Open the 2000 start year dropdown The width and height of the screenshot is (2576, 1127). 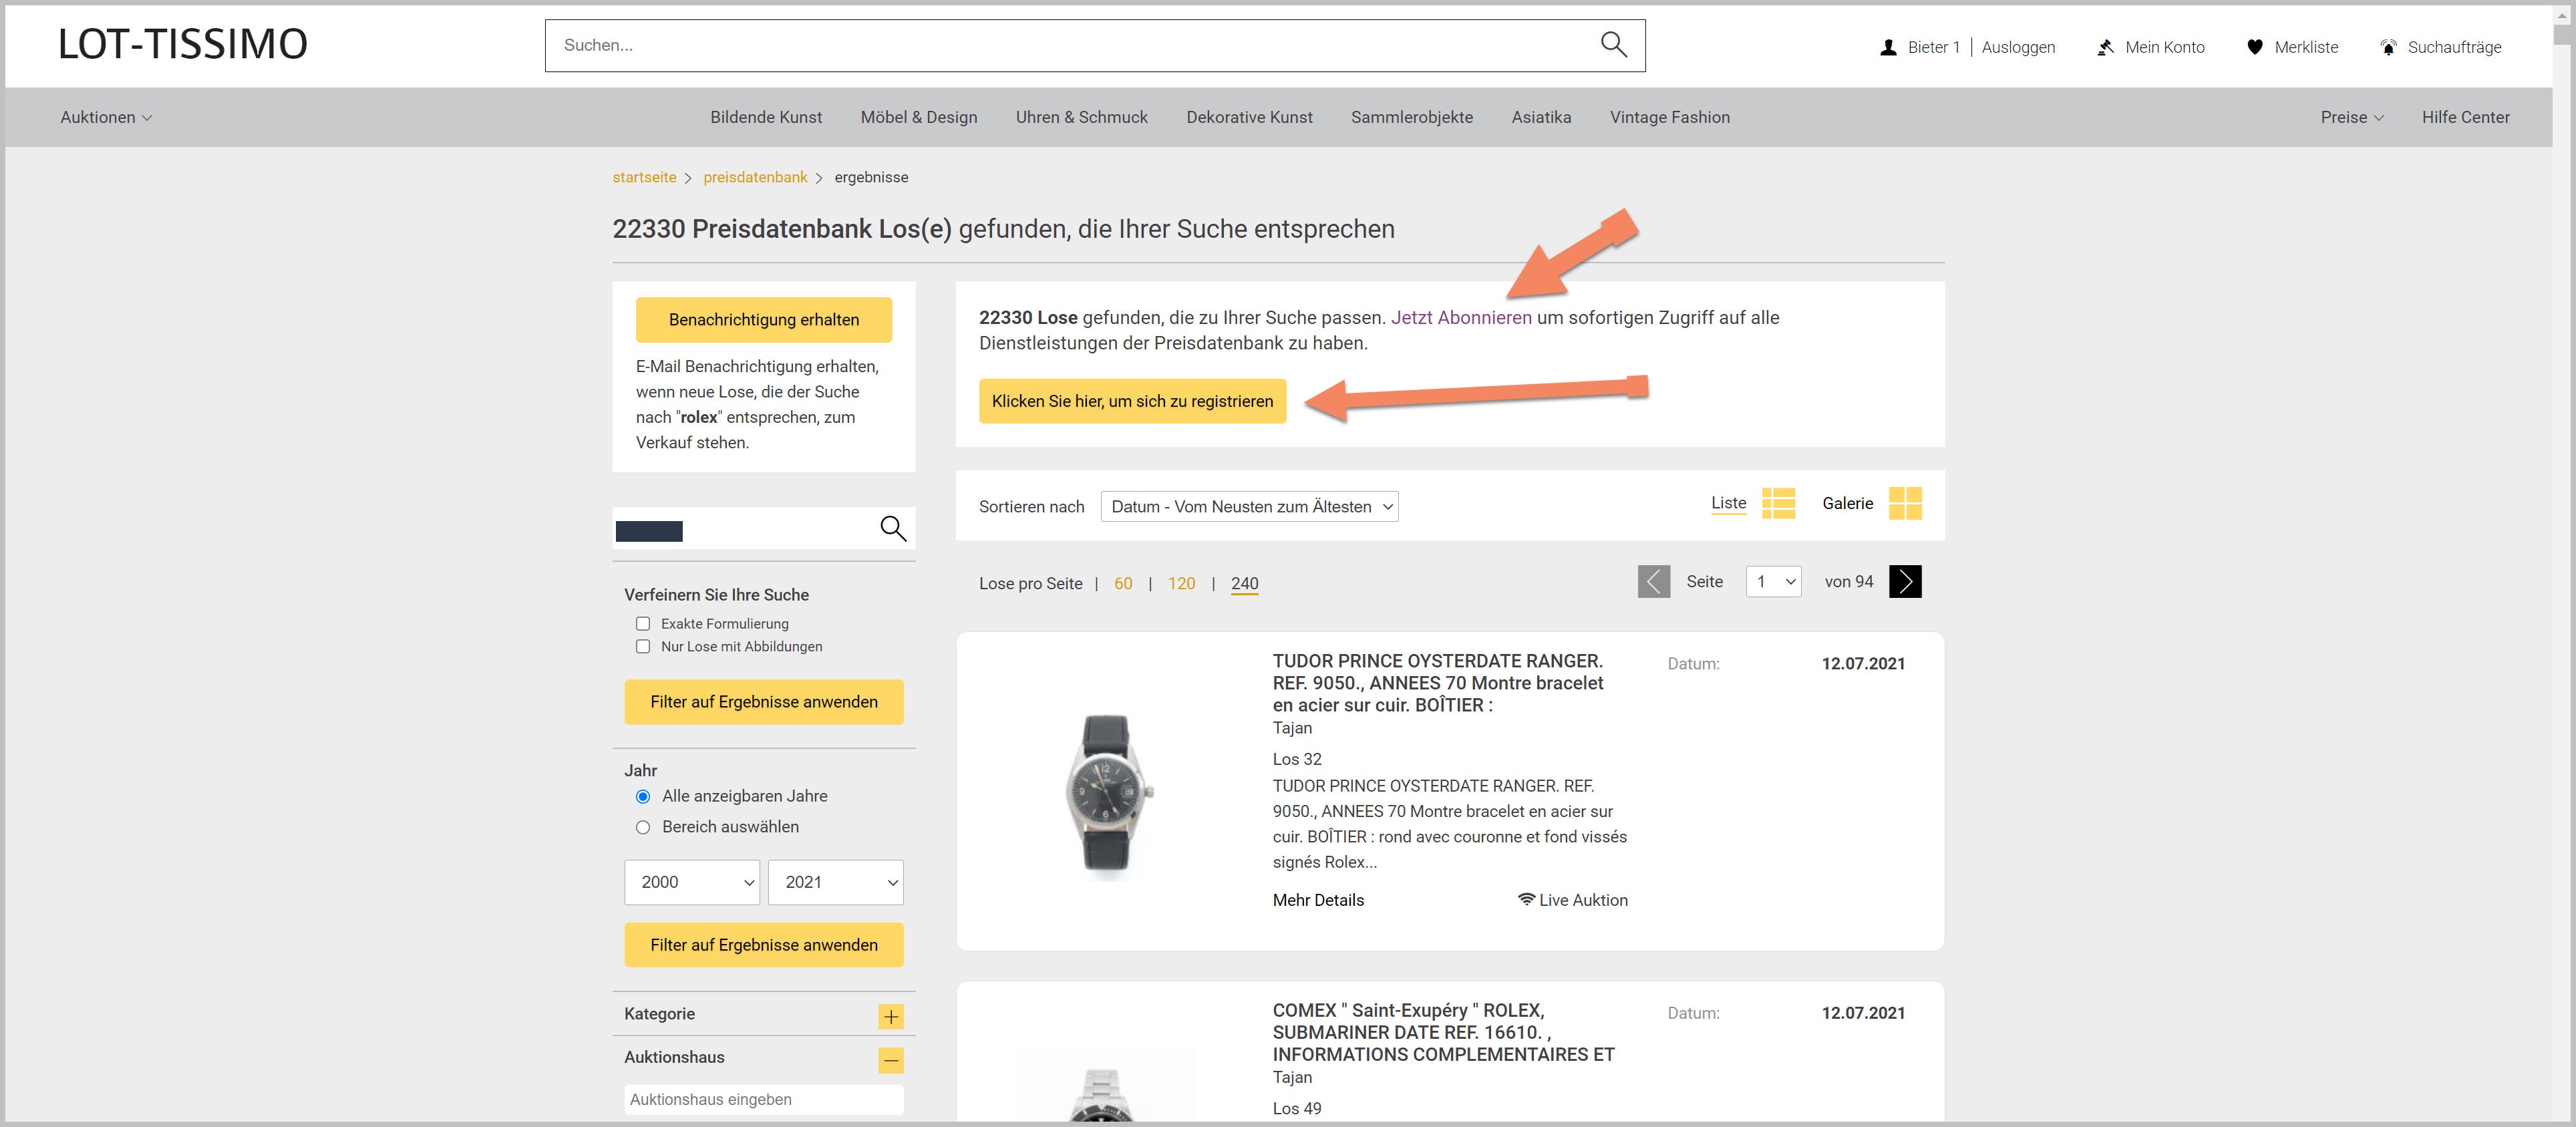click(x=692, y=882)
